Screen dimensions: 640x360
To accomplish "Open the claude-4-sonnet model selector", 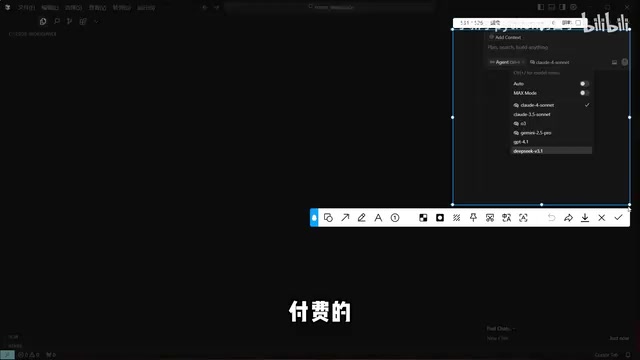I will coord(549,62).
